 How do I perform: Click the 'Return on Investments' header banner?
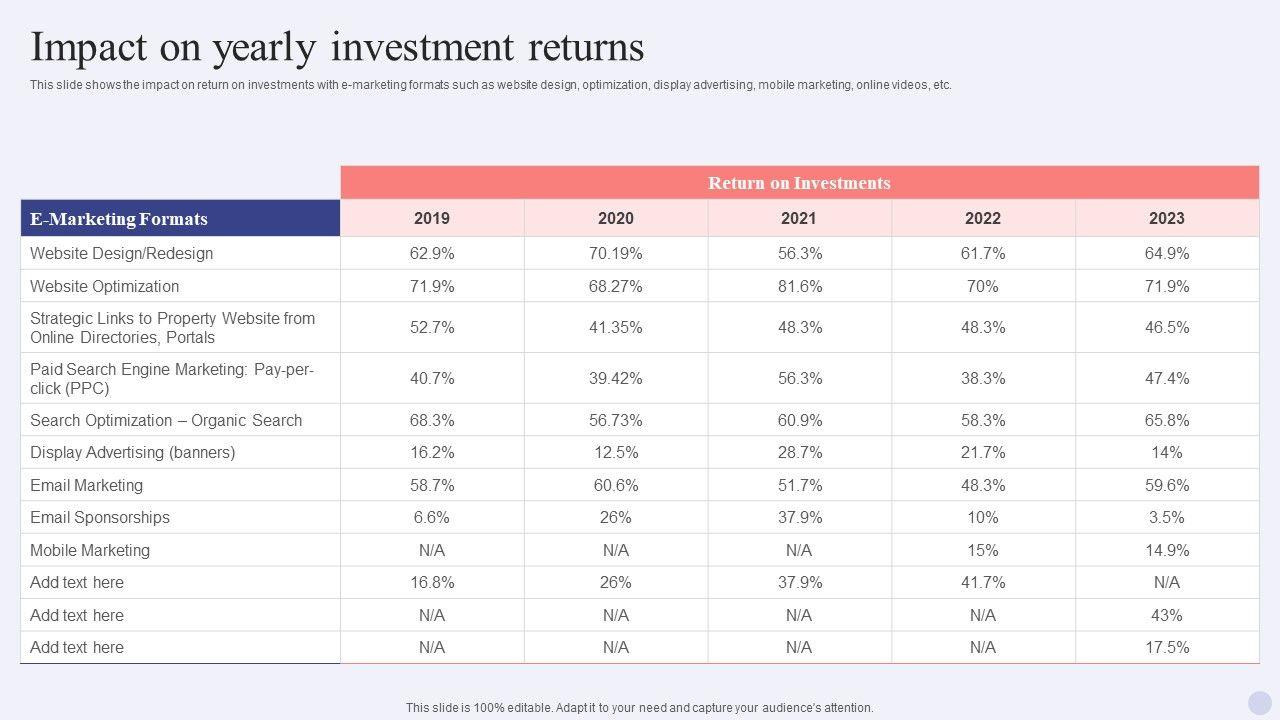tap(799, 183)
